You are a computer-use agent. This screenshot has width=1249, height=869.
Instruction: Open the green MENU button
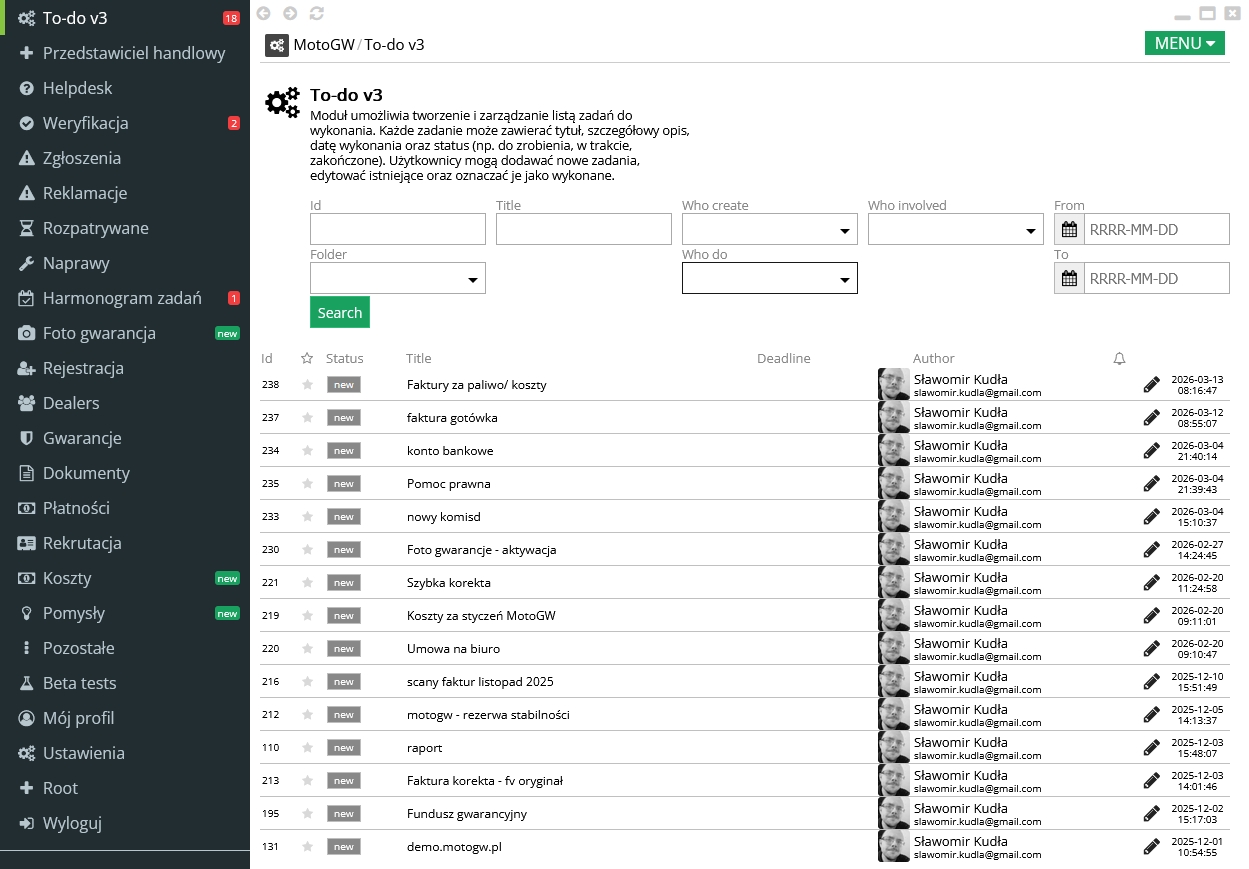(x=1184, y=43)
